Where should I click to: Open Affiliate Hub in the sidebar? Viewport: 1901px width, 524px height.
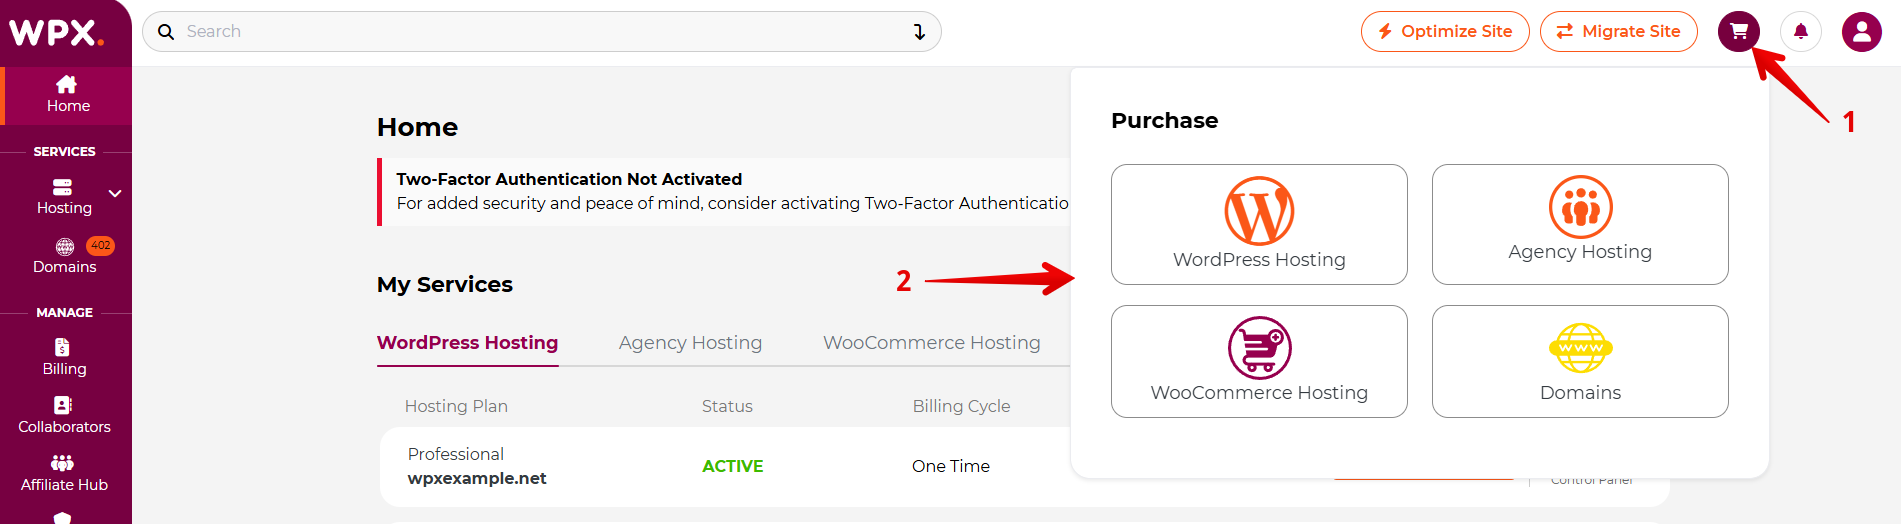tap(64, 474)
